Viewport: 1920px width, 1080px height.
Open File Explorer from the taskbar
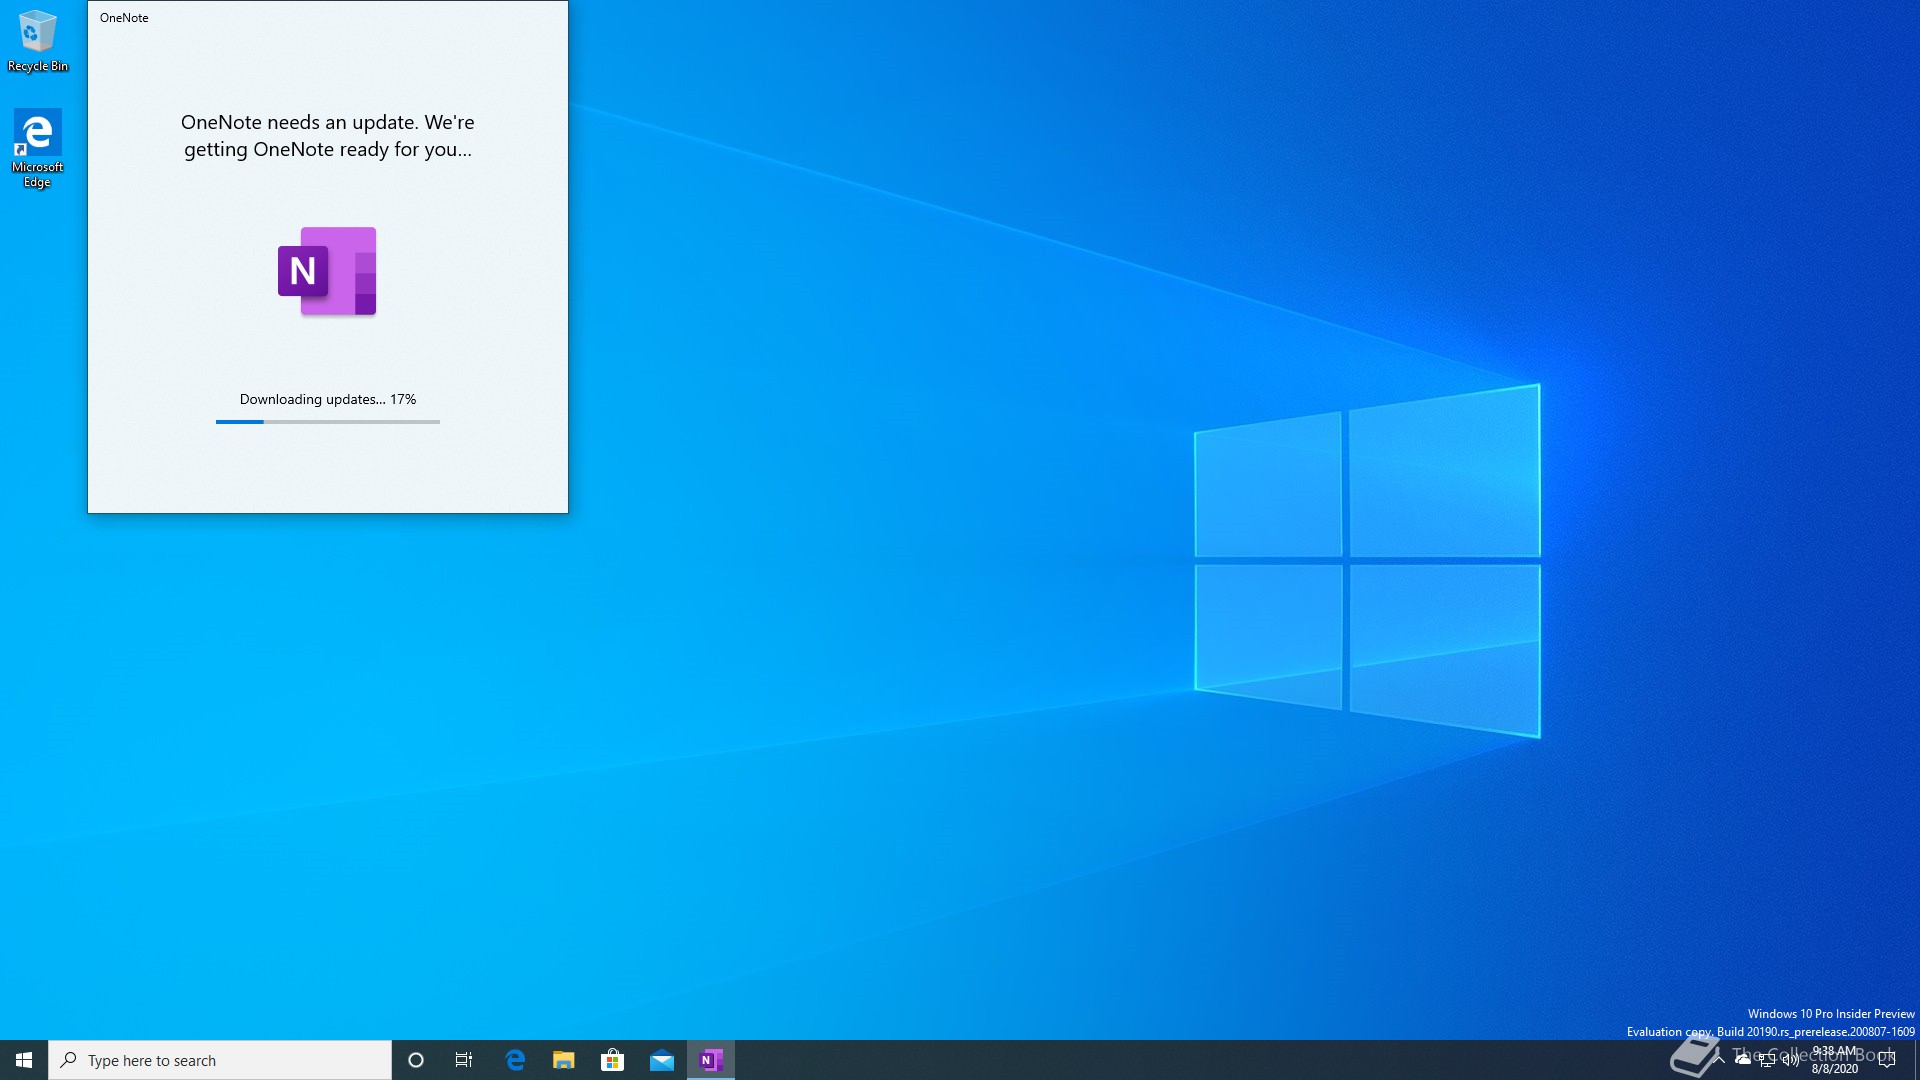(x=564, y=1060)
